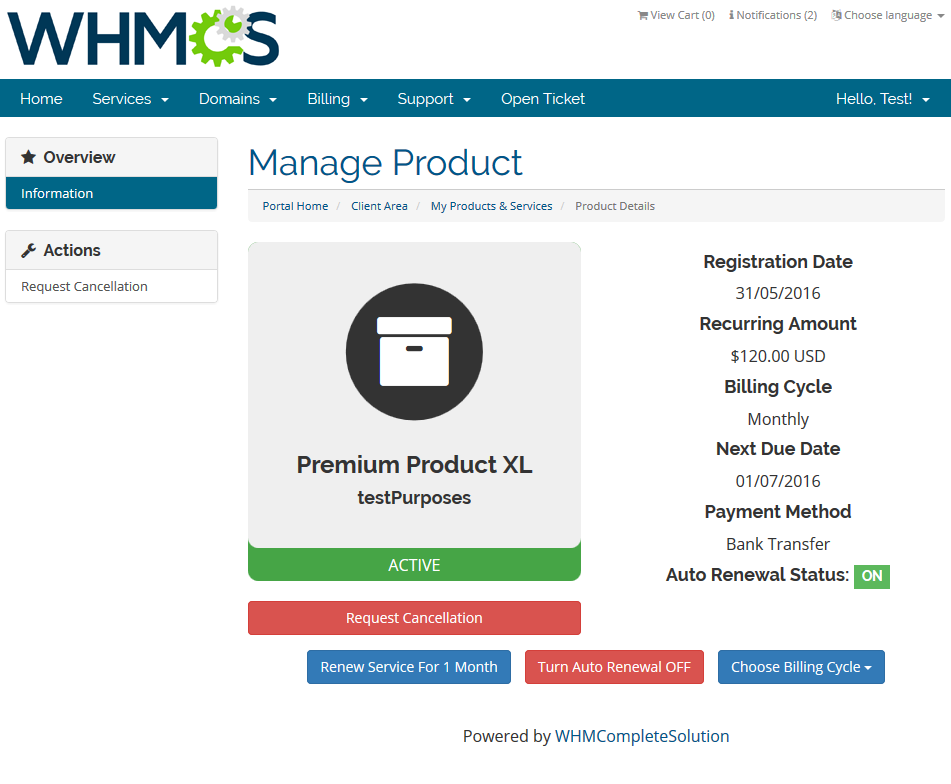Image resolution: width=951 pixels, height=784 pixels.
Task: Click the red Request Cancellation button
Action: (414, 618)
